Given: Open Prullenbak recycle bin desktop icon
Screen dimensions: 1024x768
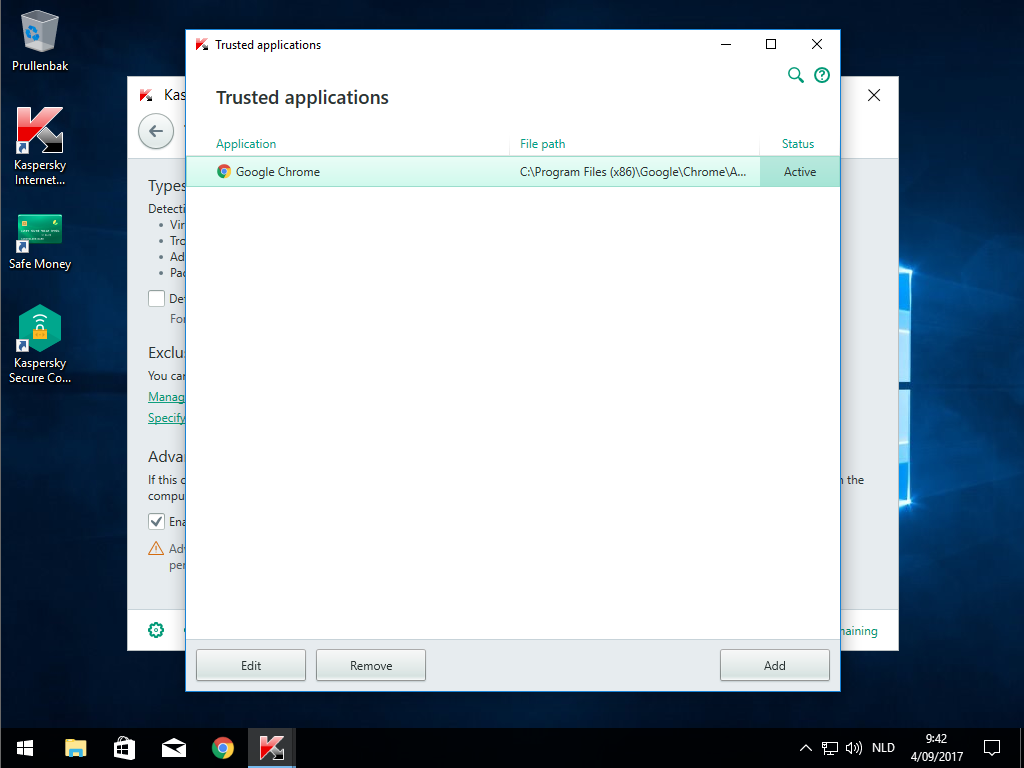Looking at the screenshot, I should [40, 40].
